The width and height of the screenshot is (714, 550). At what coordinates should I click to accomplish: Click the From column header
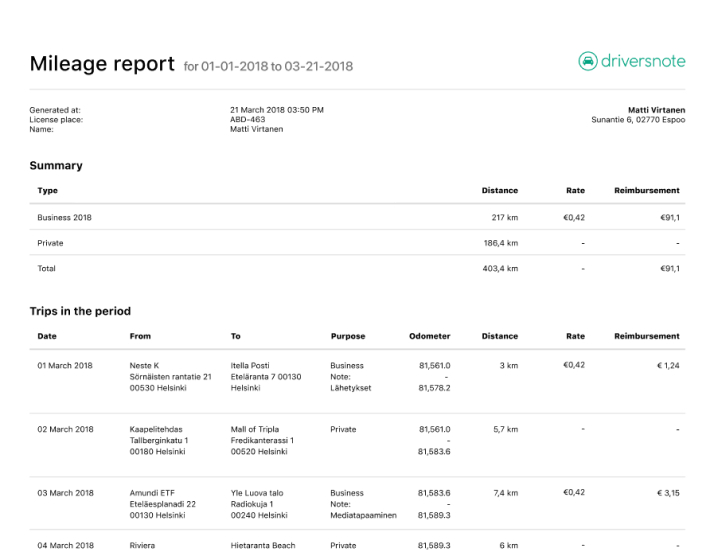point(140,336)
